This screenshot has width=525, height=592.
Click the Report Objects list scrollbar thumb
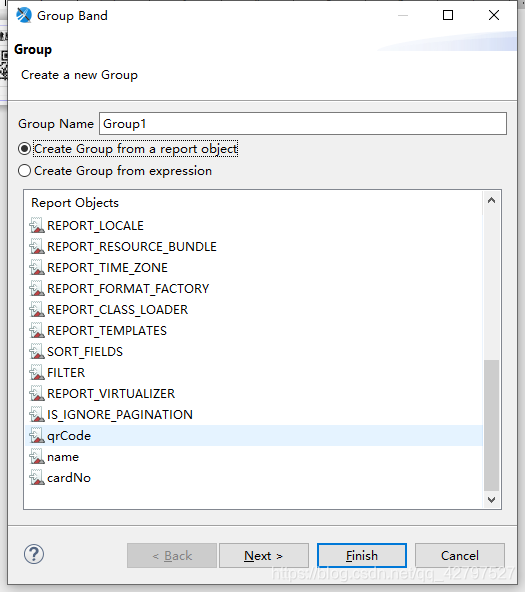[x=491, y=426]
